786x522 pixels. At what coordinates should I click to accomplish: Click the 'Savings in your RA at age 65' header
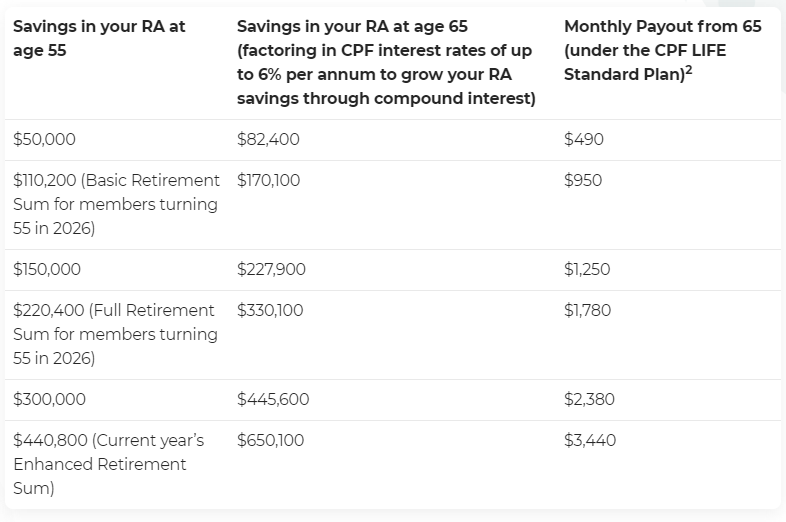(387, 62)
